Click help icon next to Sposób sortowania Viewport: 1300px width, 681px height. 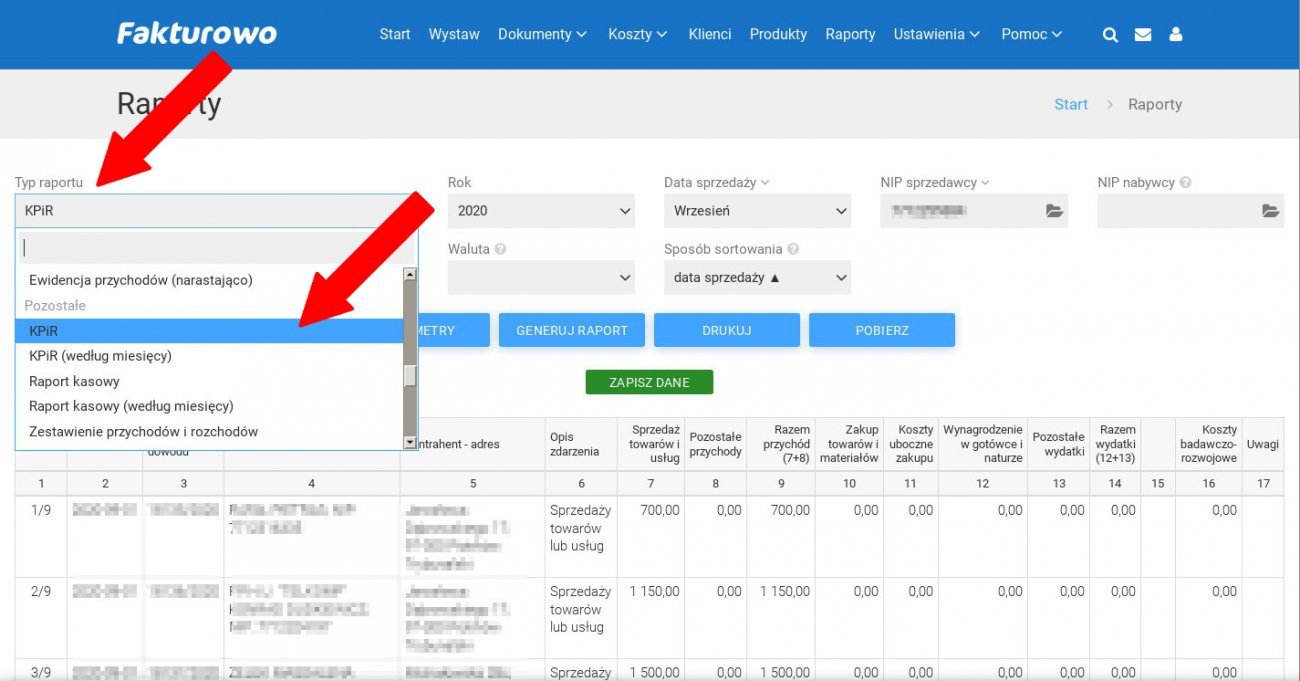(x=792, y=249)
